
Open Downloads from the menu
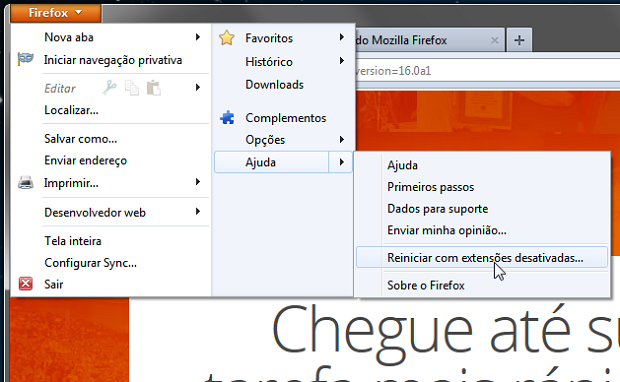tap(274, 85)
